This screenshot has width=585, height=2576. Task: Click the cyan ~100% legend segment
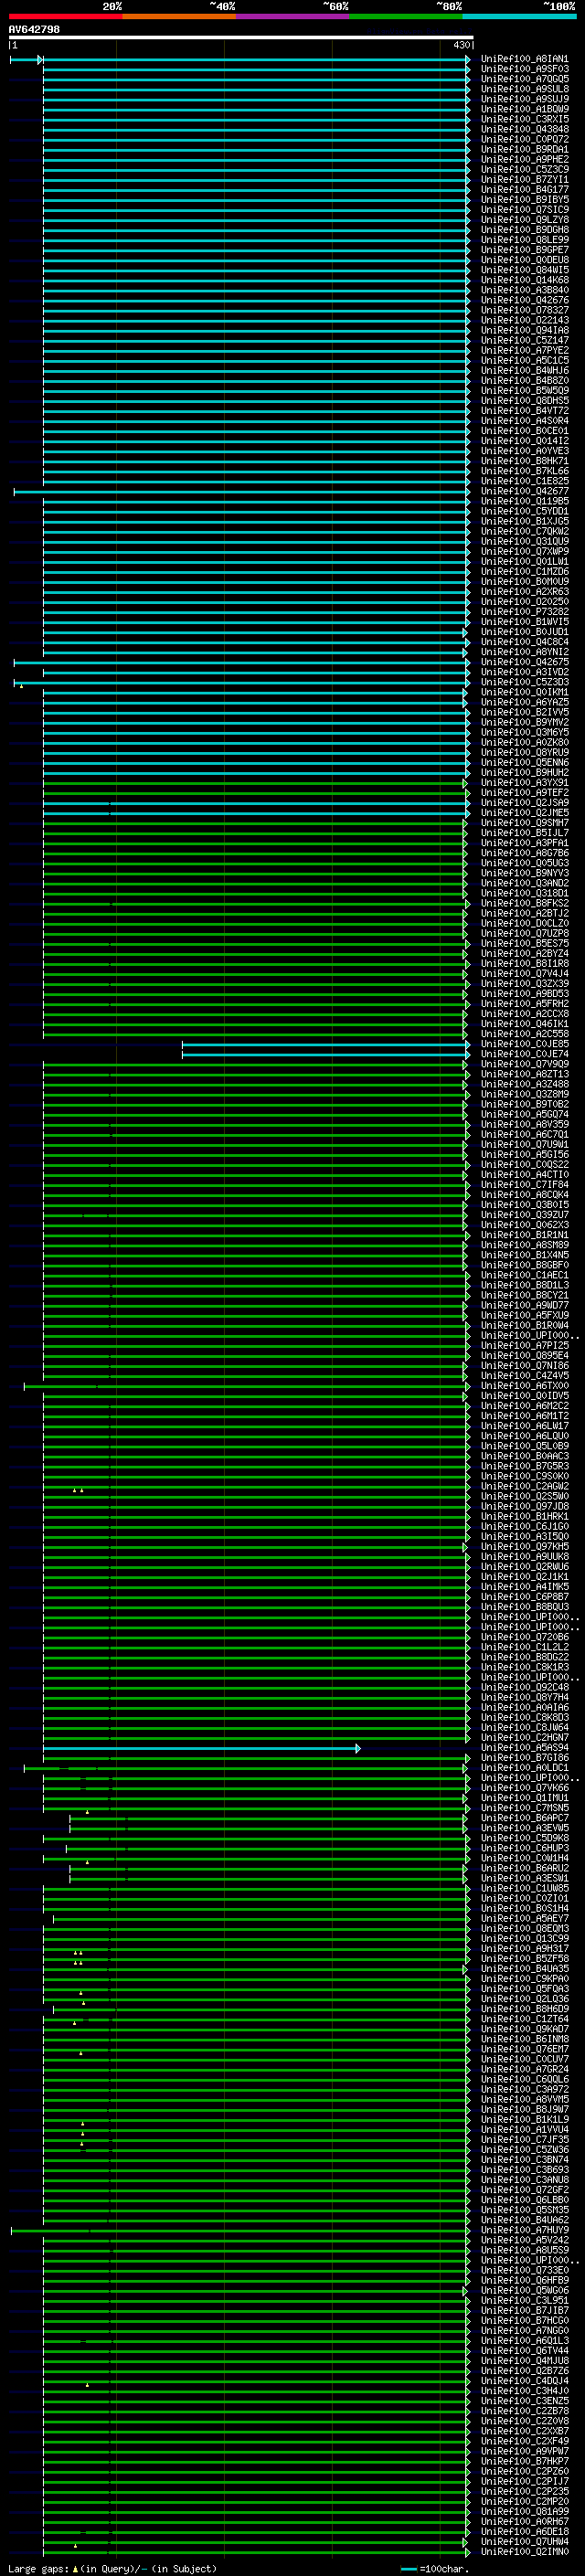[x=519, y=16]
